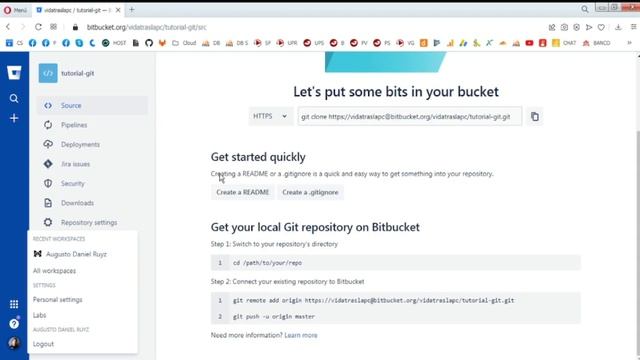Open the Skype bookmark icon
Viewport: 640px width, 360px height.
coord(79,43)
